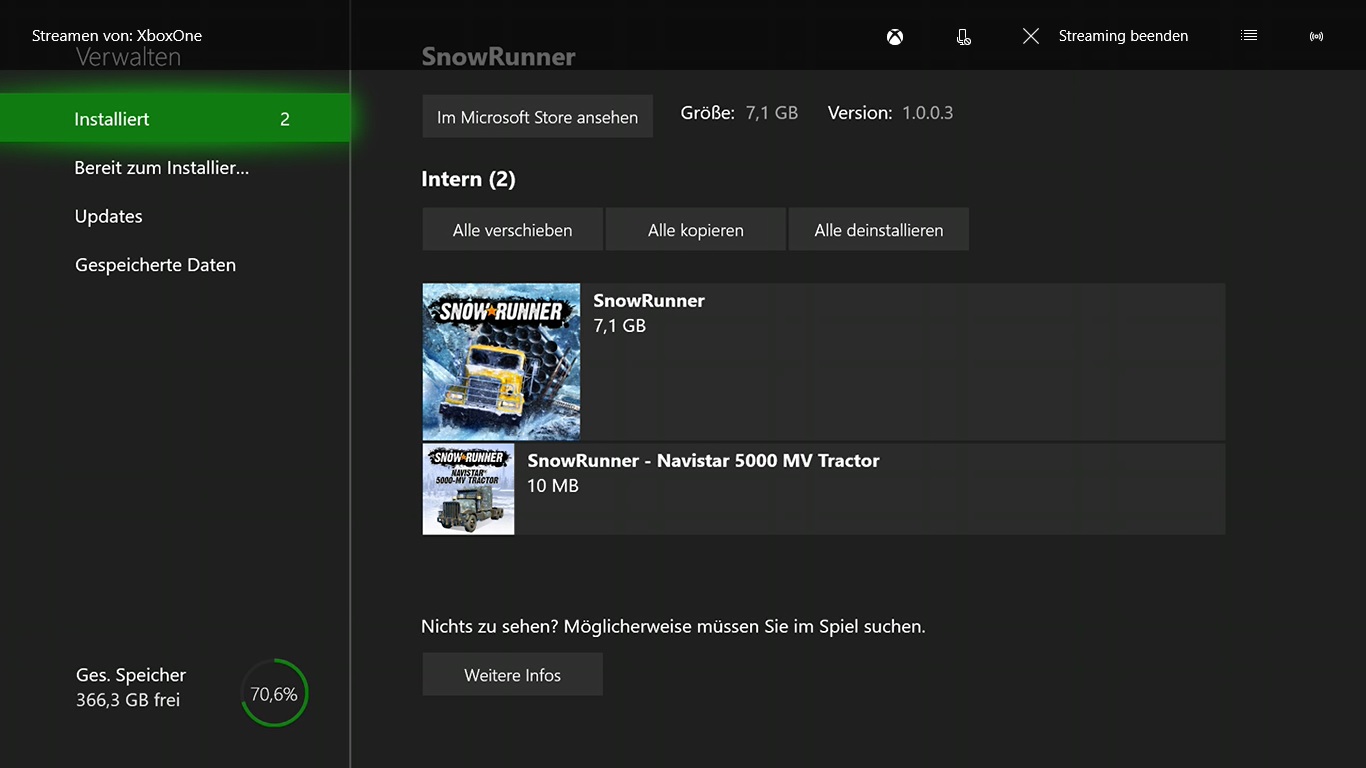
Task: Click the SnowRunner page heading
Action: [498, 57]
